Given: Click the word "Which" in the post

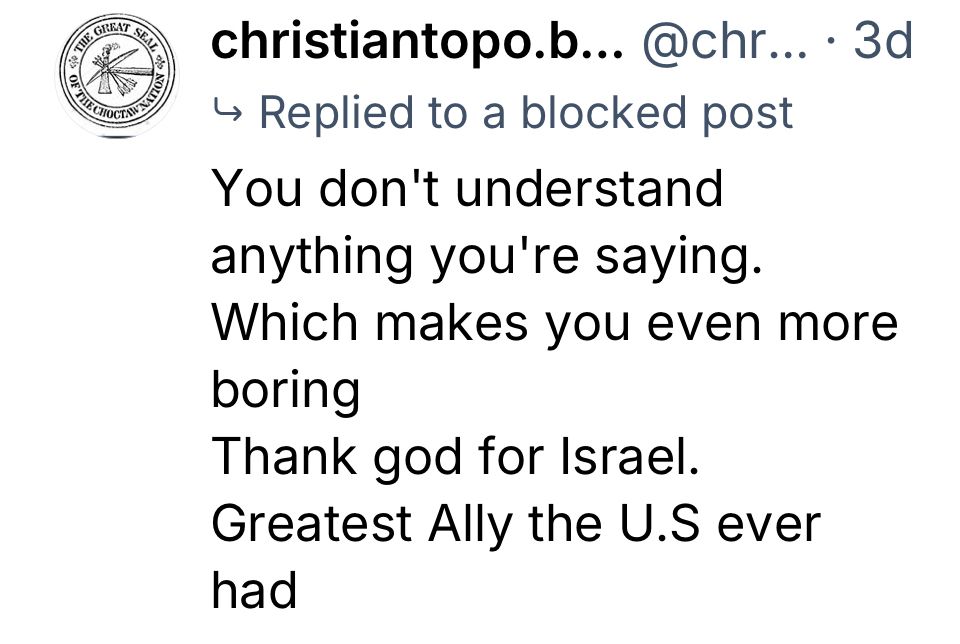Looking at the screenshot, I should (269, 322).
